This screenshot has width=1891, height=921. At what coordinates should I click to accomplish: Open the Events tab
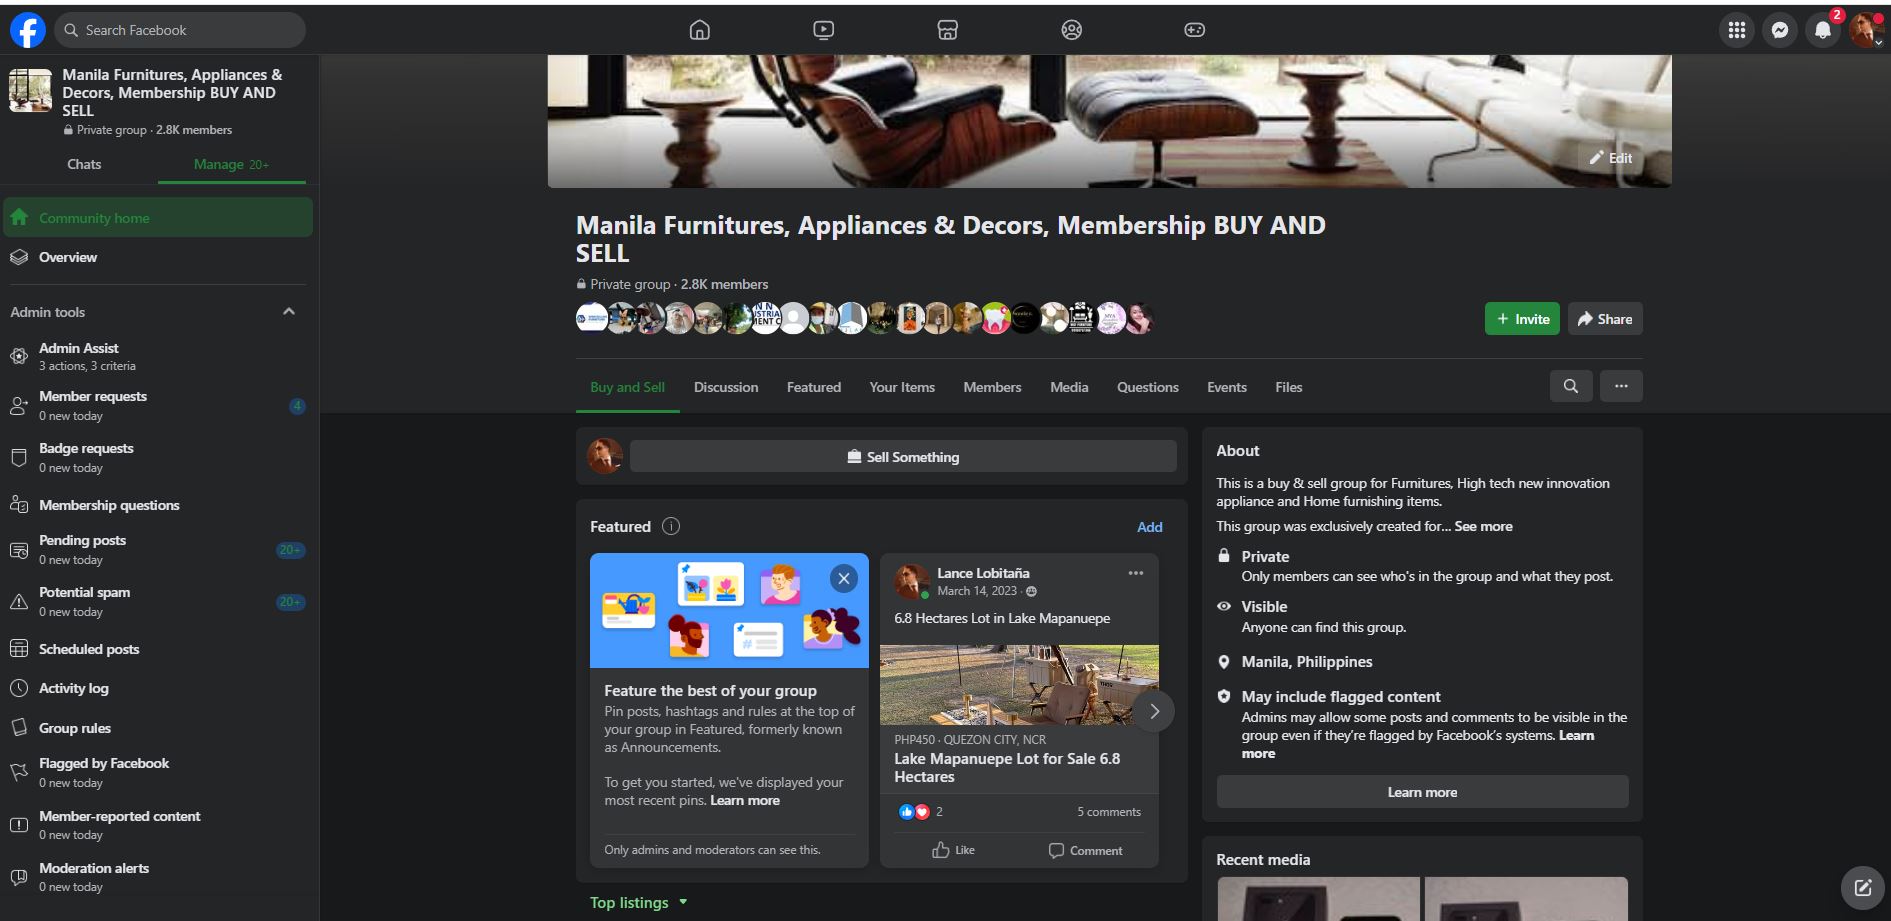coord(1227,387)
